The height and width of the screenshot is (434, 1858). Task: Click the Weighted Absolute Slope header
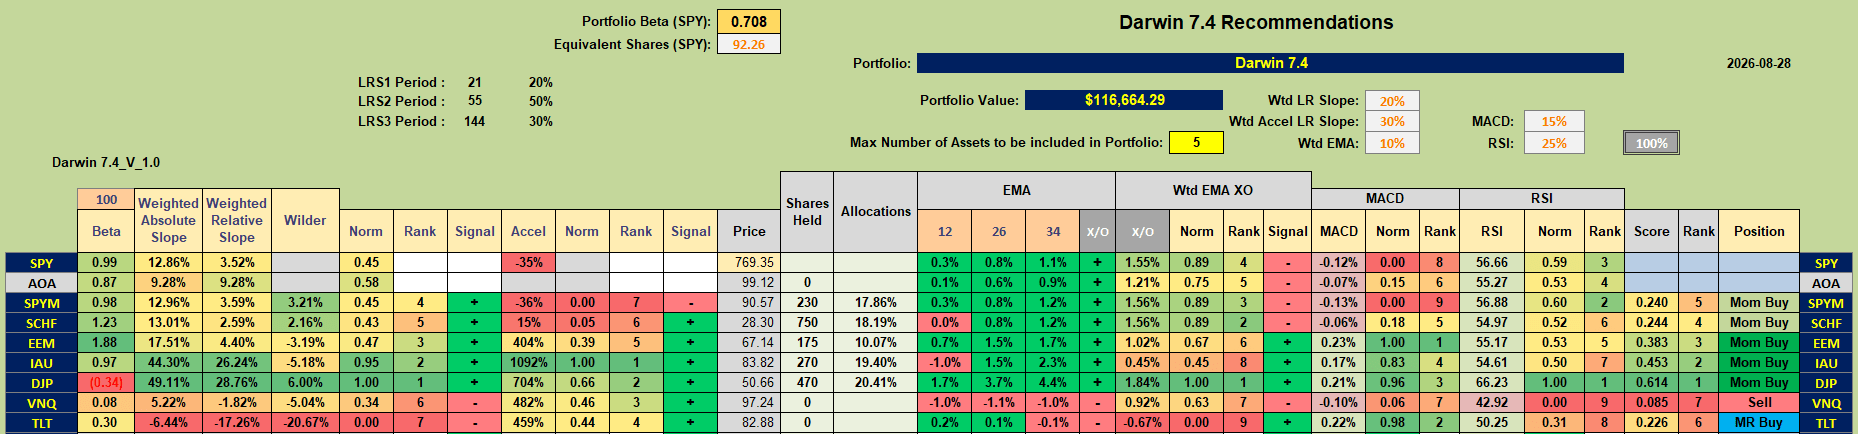click(x=168, y=220)
